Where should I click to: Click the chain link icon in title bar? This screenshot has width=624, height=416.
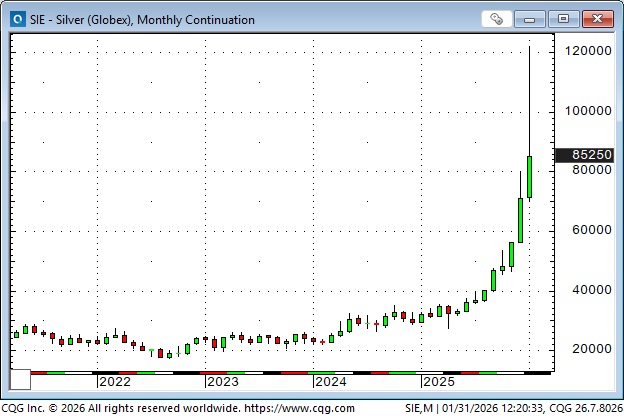pos(496,19)
